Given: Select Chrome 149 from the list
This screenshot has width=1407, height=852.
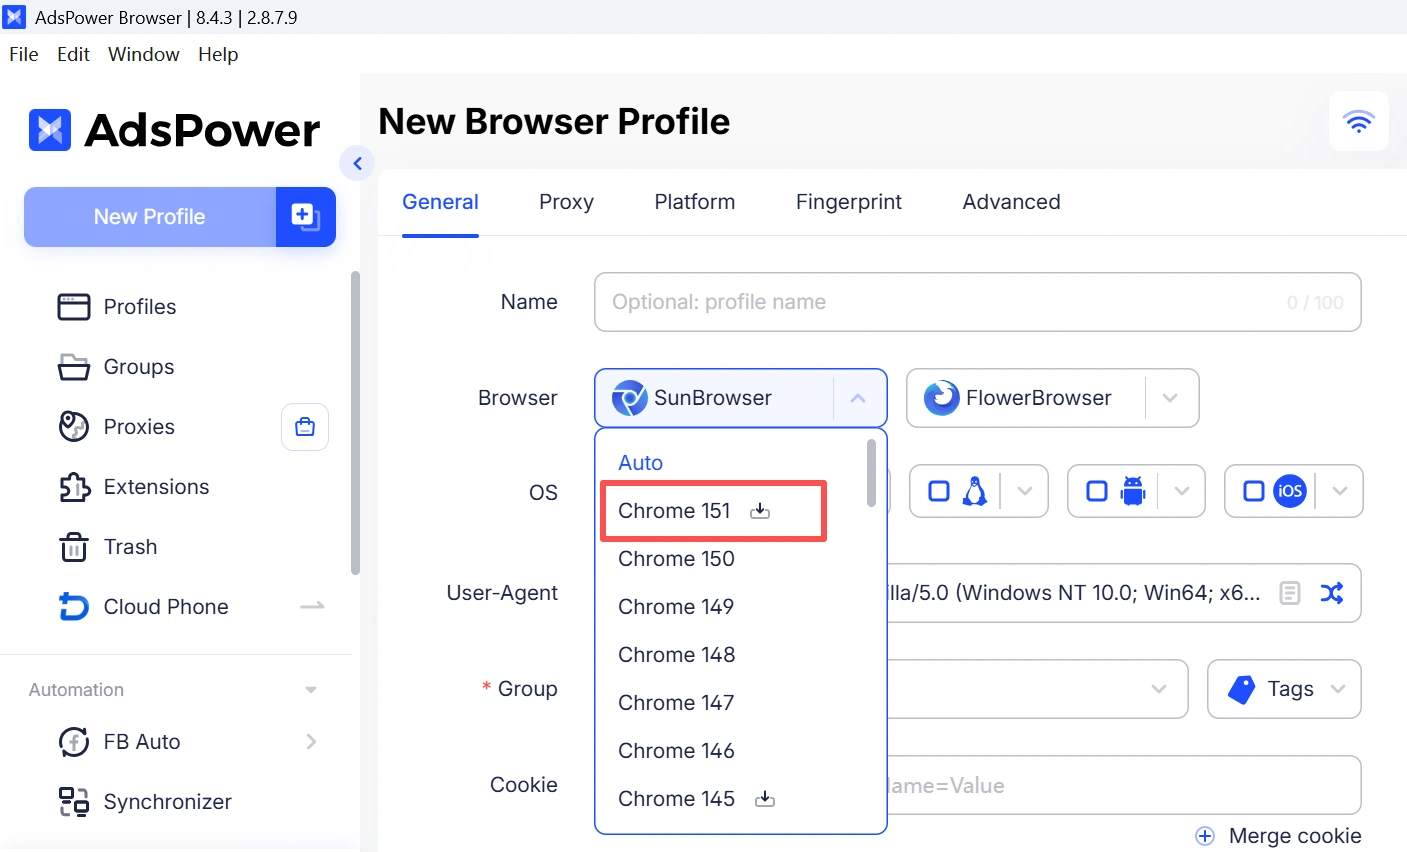Looking at the screenshot, I should click(676, 607).
